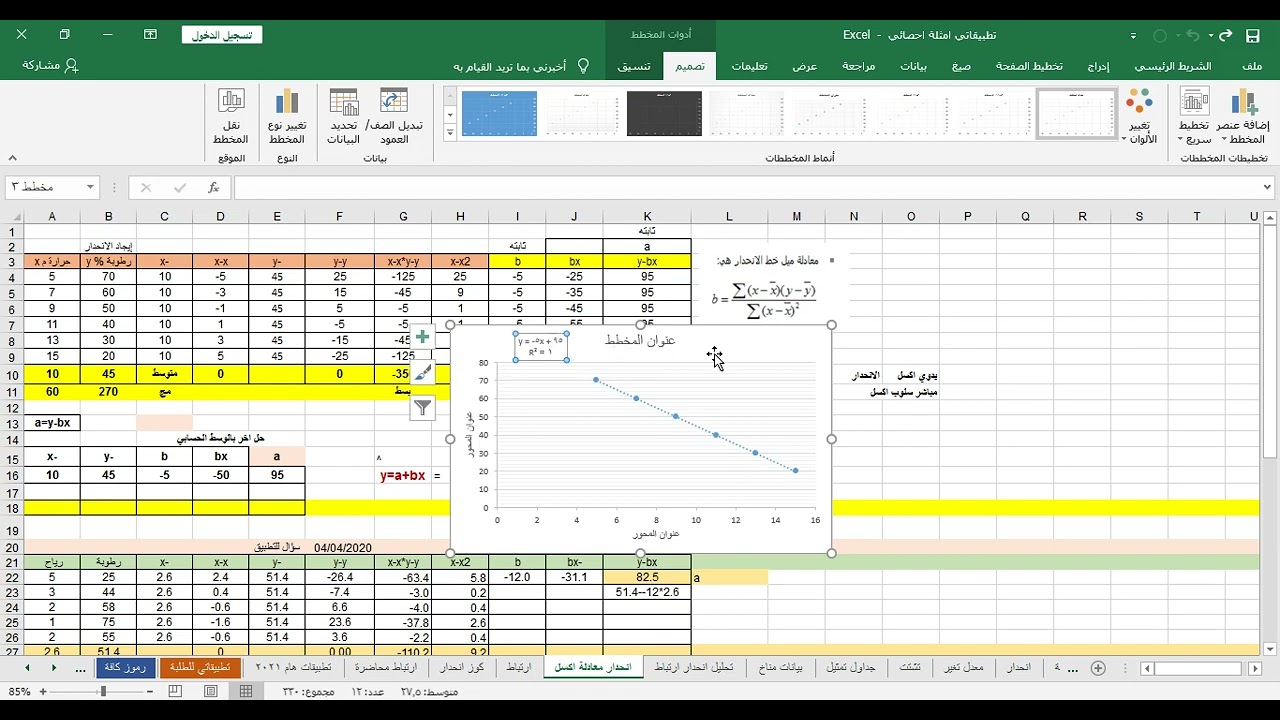The width and height of the screenshot is (1280, 720).
Task: Open the ملف file menu
Action: pos(1251,66)
